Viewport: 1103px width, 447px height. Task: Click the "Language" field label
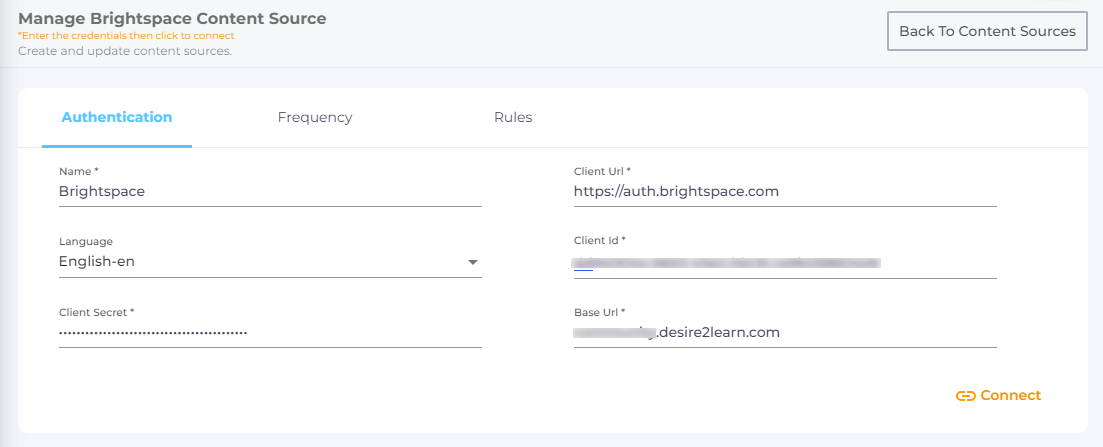tap(86, 241)
